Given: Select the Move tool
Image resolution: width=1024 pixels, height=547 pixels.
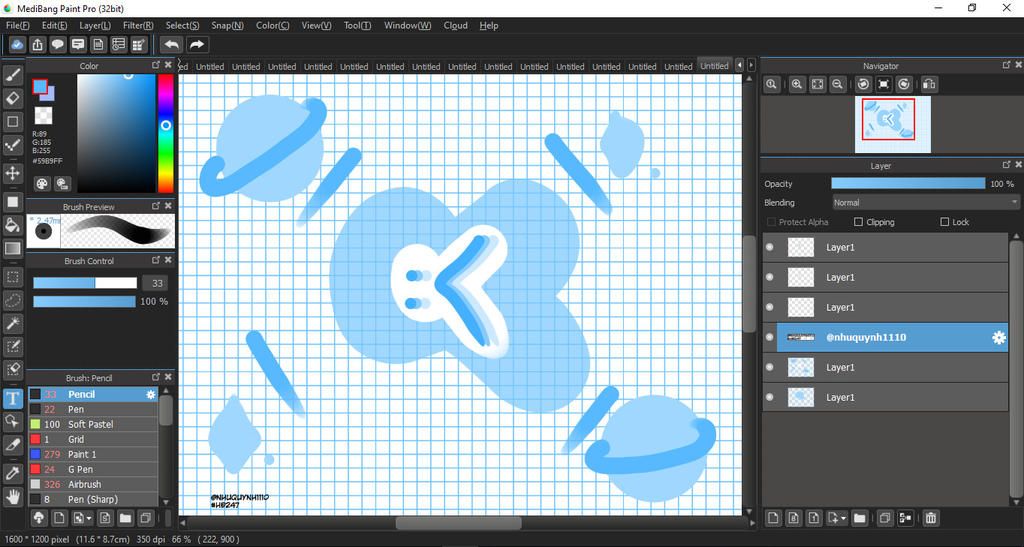Looking at the screenshot, I should 12,173.
